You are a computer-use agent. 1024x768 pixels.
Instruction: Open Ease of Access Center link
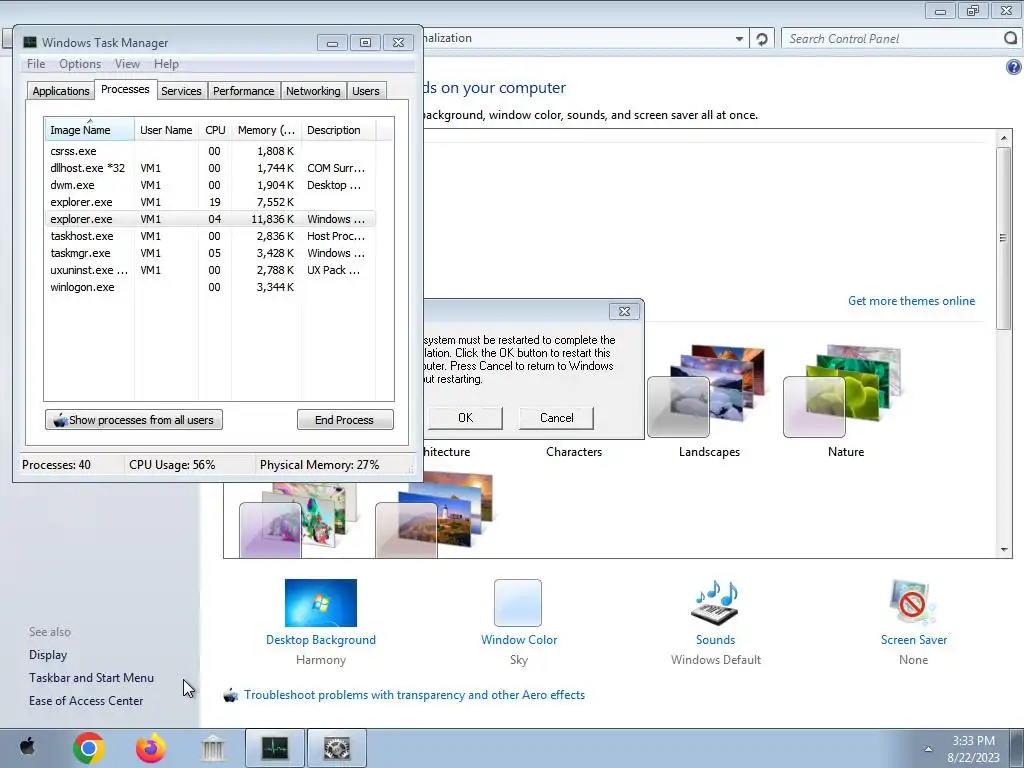(86, 701)
